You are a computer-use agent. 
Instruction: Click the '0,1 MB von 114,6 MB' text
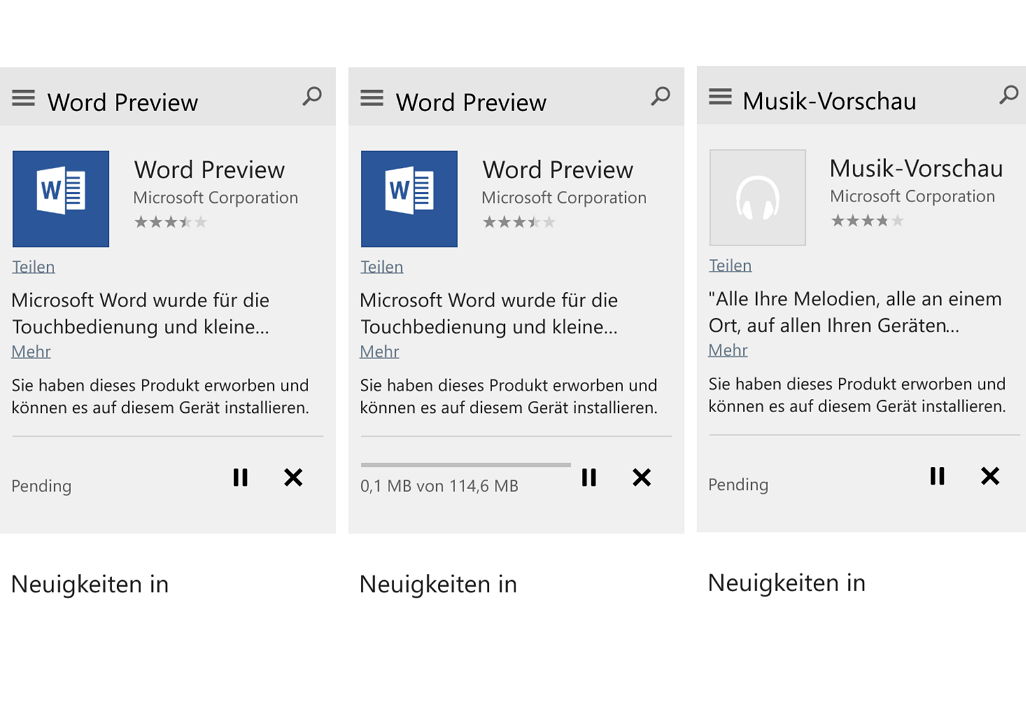click(439, 486)
